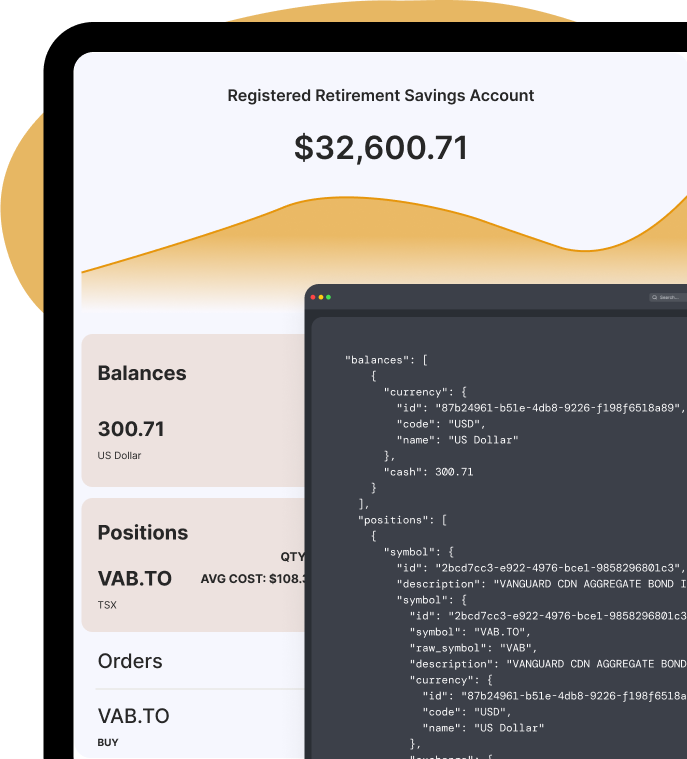Click the "cash": 300.71 code line

(x=428, y=472)
